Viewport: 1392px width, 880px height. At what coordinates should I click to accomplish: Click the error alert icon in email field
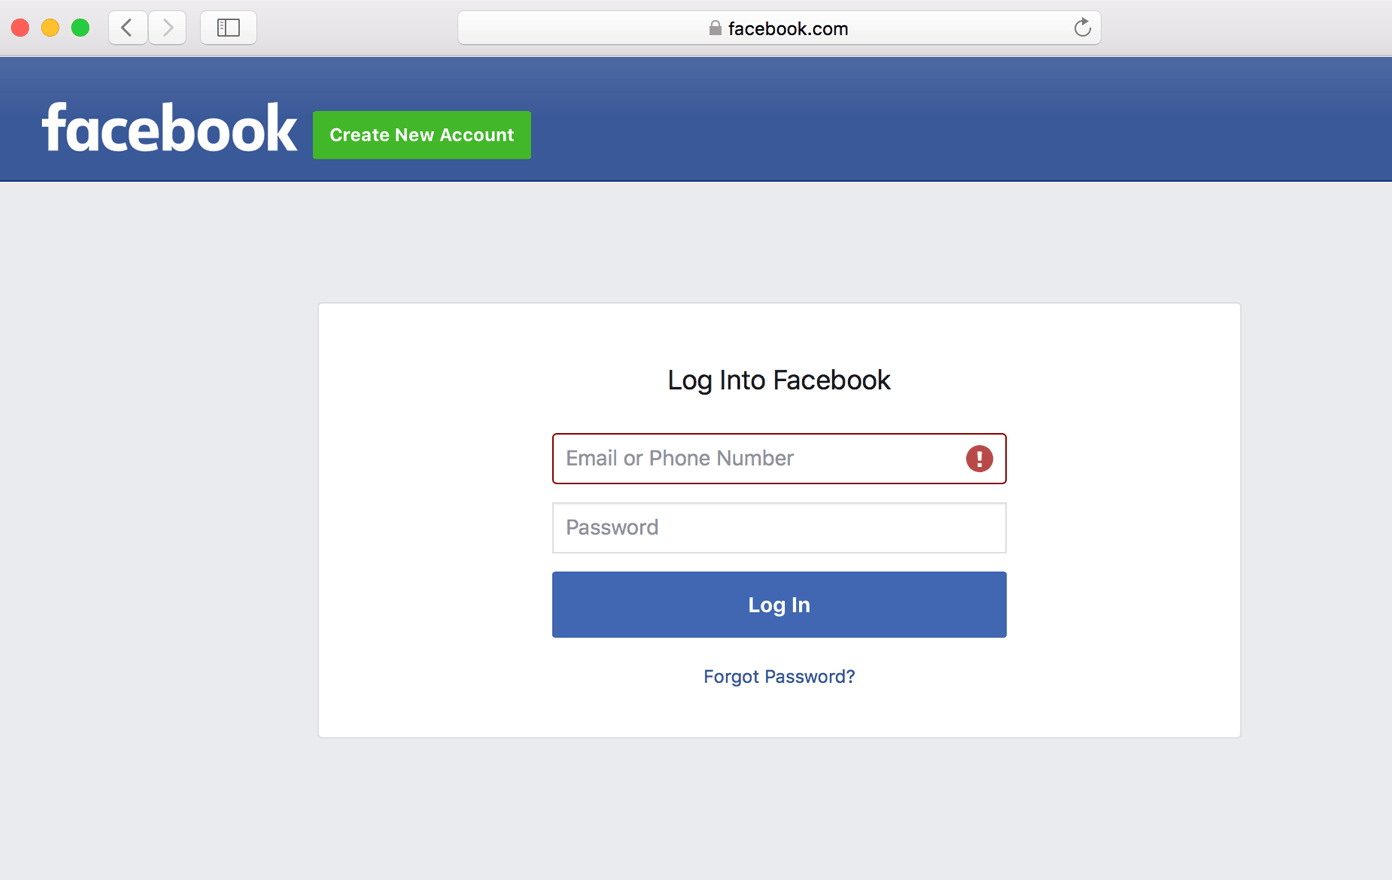[x=978, y=458]
